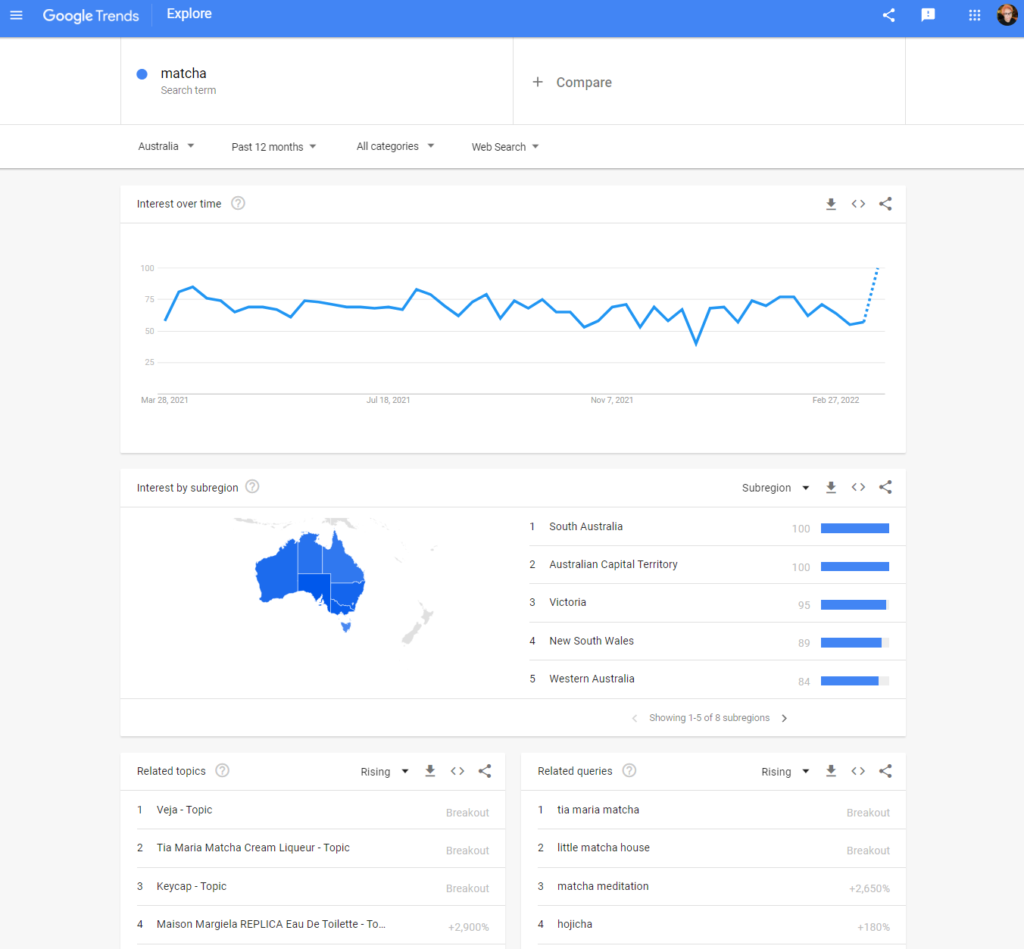Viewport: 1024px width, 949px height.
Task: Open the Google account avatar
Action: point(1007,15)
